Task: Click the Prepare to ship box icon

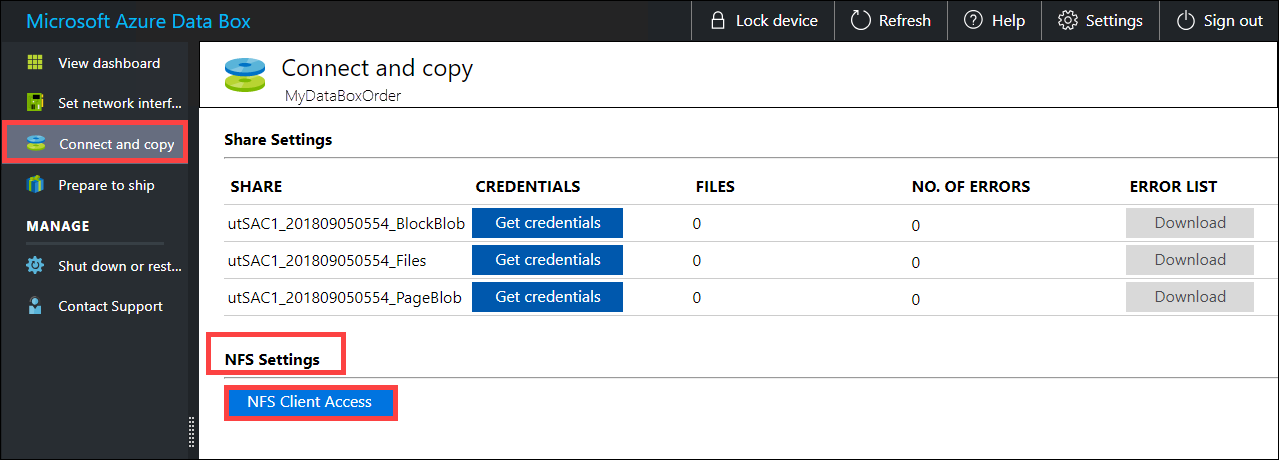Action: pyautogui.click(x=35, y=185)
